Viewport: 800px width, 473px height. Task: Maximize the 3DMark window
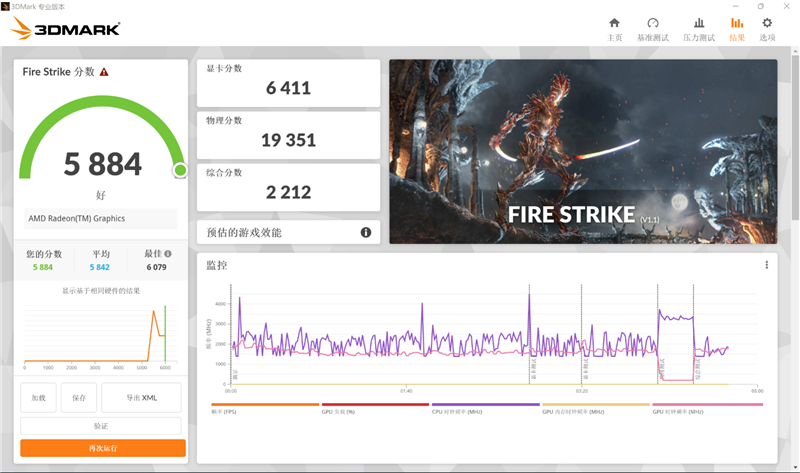click(x=761, y=6)
